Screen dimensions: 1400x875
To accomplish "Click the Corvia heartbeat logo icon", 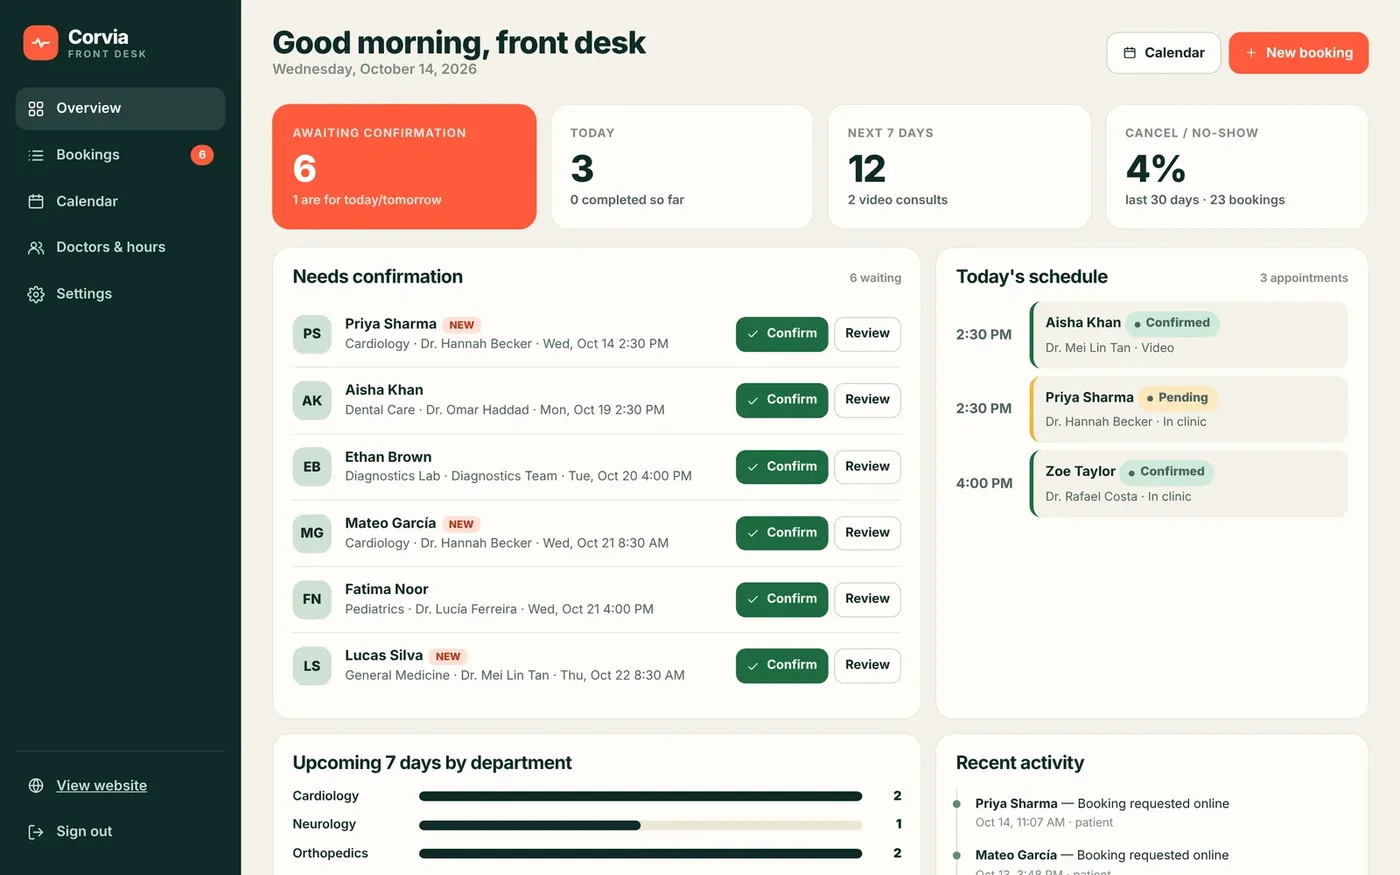I will click(41, 43).
